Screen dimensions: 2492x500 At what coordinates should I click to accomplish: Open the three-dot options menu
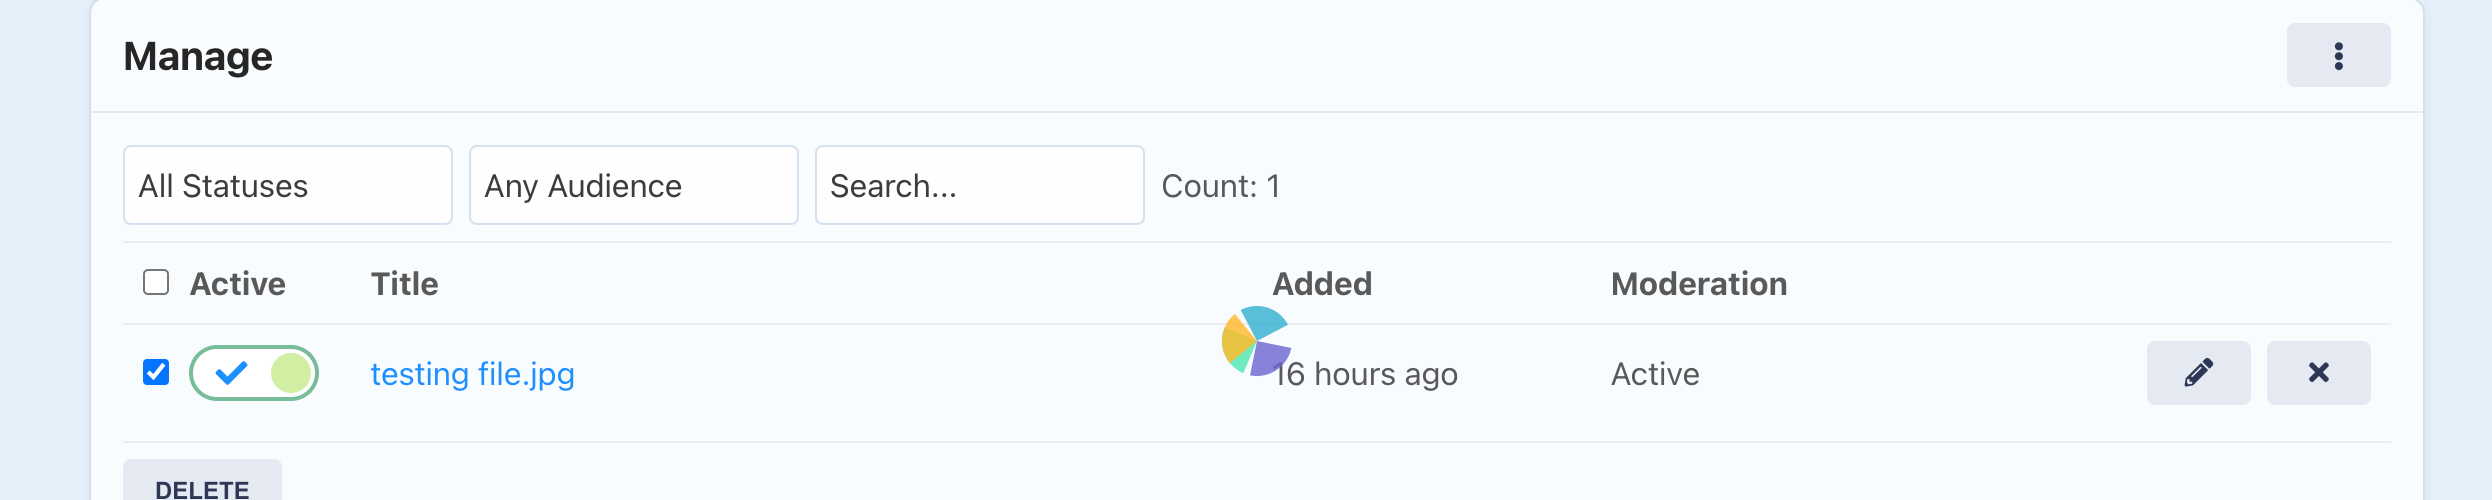coord(2338,56)
